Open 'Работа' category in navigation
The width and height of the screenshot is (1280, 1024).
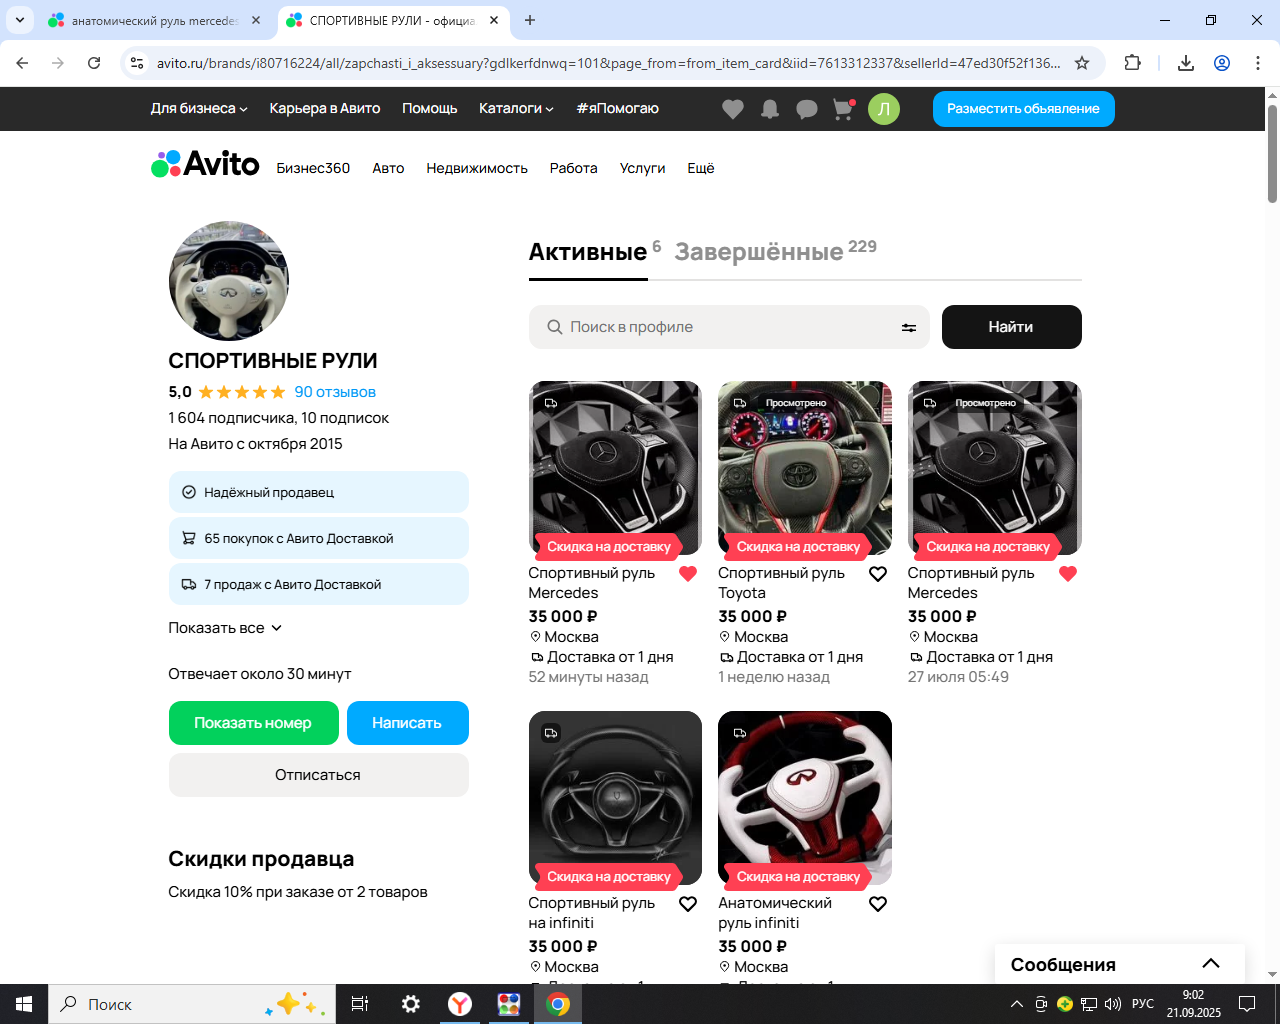click(573, 168)
